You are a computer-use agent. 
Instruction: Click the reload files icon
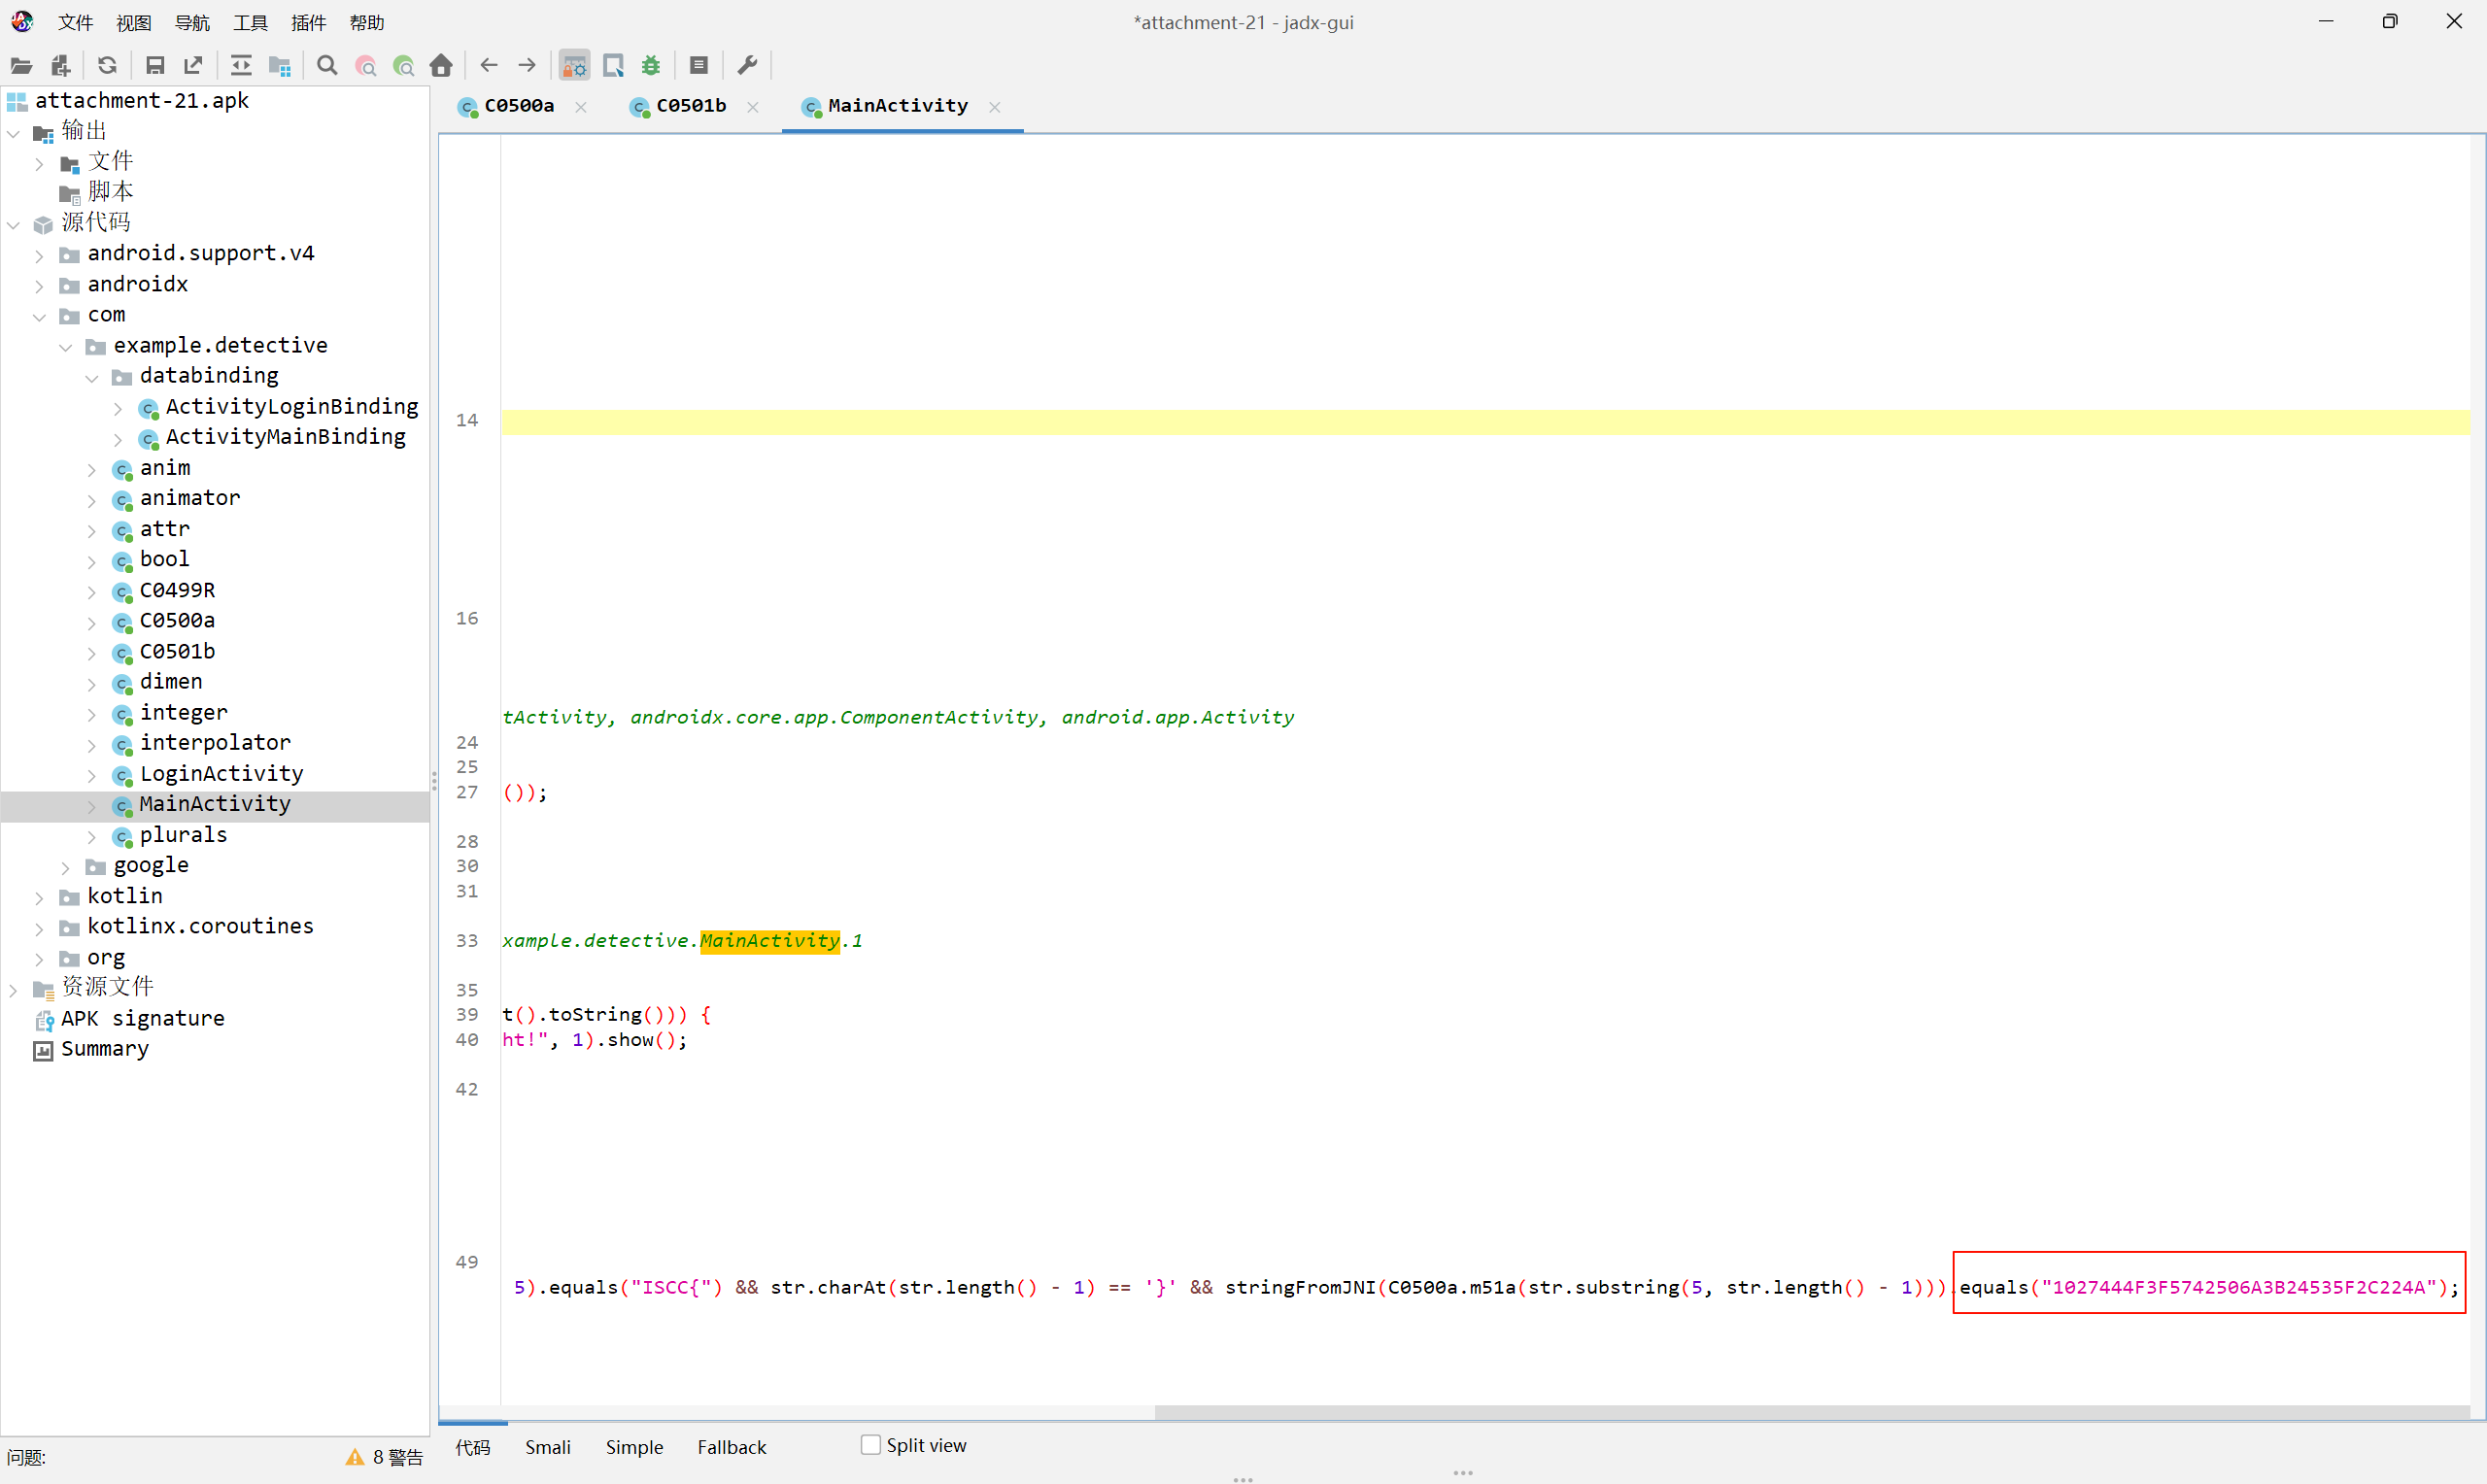pos(107,66)
